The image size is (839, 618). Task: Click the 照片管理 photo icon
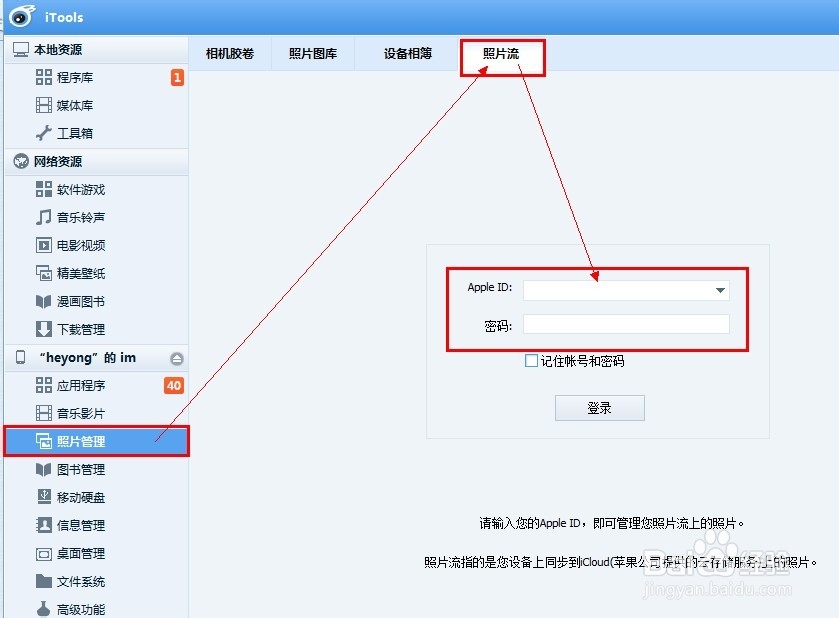point(44,441)
